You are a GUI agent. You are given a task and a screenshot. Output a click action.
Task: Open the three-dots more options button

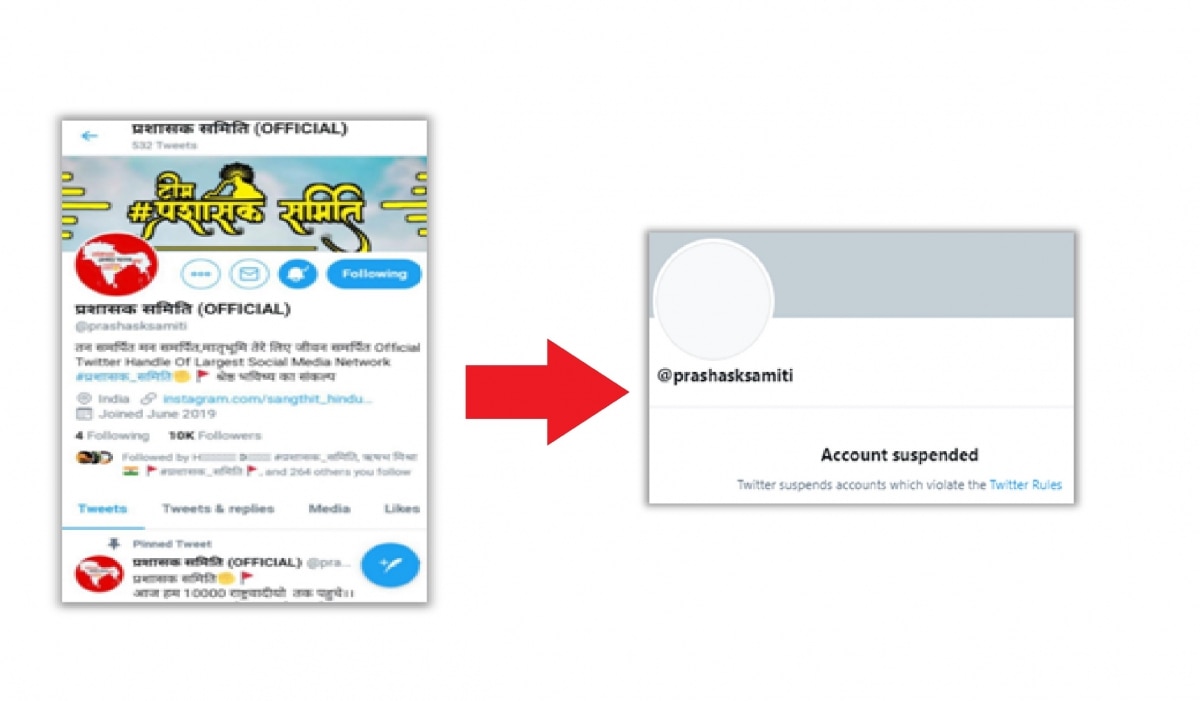(200, 273)
